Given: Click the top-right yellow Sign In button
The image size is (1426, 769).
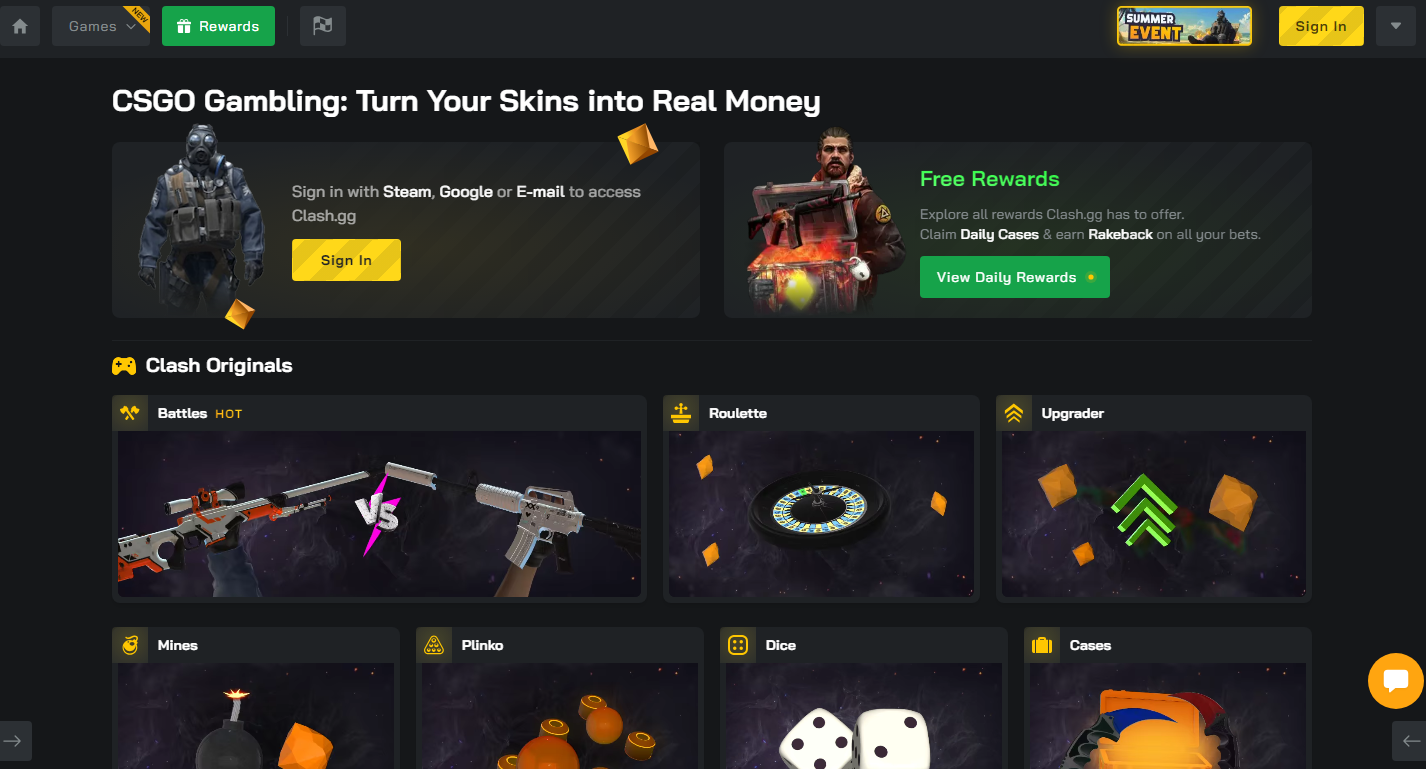Looking at the screenshot, I should coord(1321,26).
